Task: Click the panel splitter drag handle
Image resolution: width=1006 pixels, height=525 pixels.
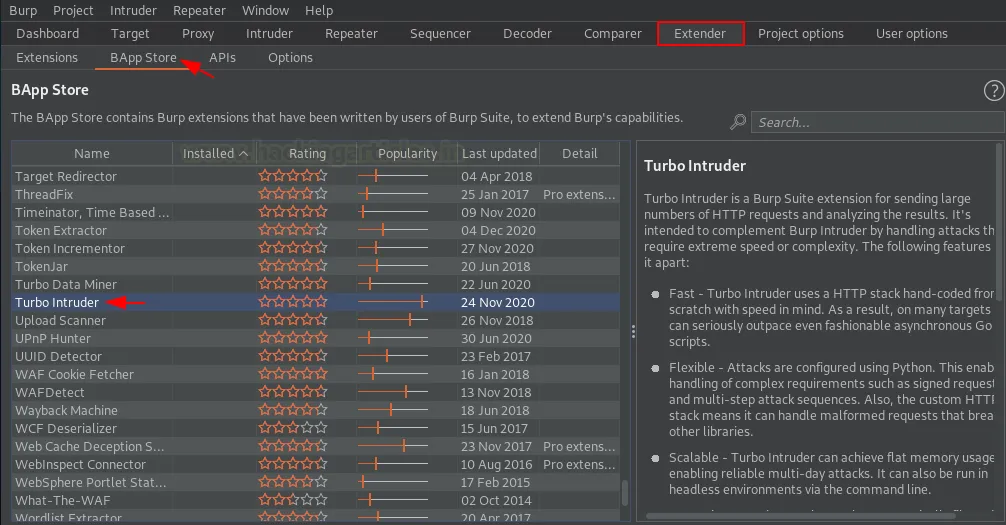Action: (632, 331)
